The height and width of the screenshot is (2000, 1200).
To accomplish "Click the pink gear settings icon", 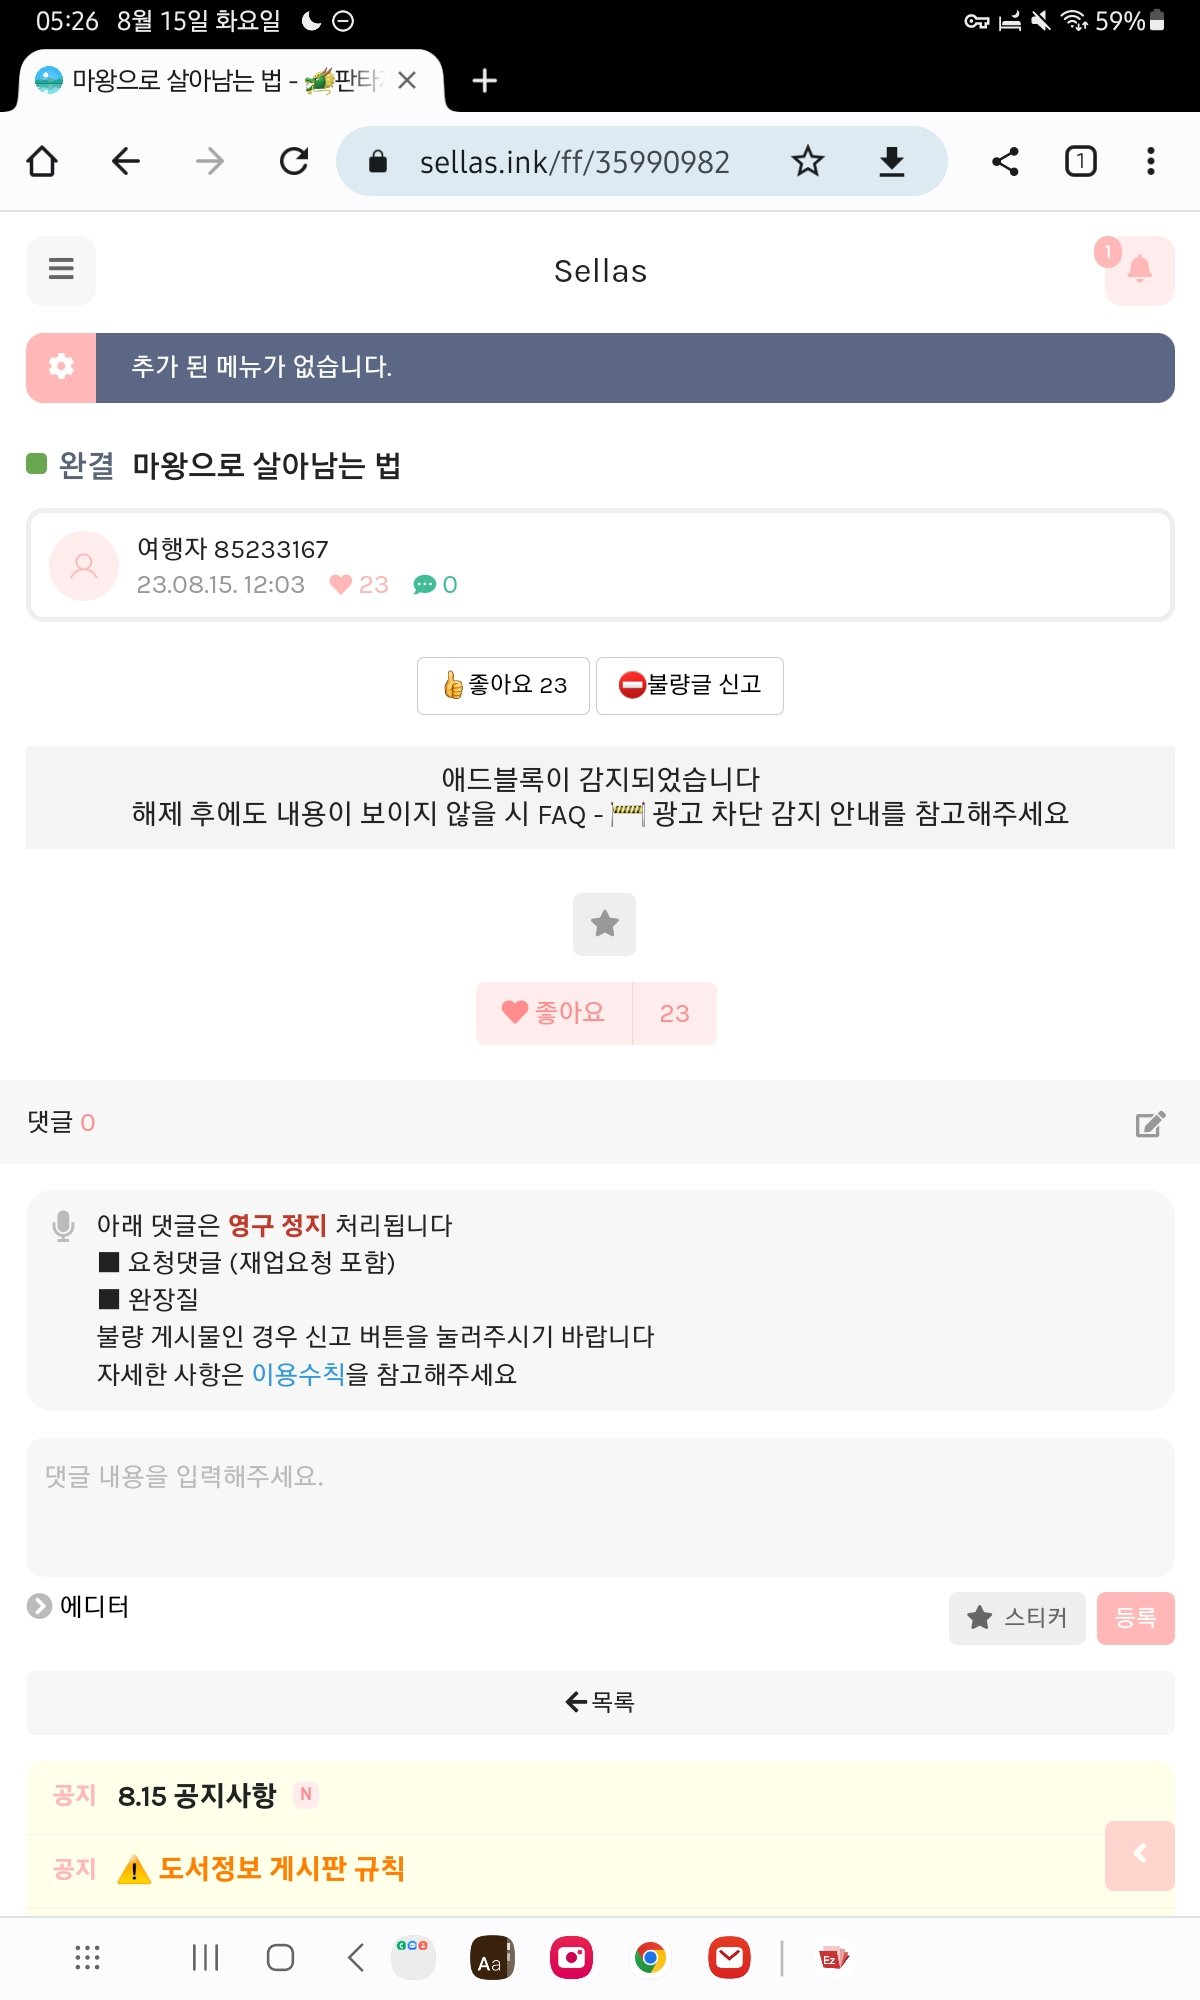I will coord(61,367).
